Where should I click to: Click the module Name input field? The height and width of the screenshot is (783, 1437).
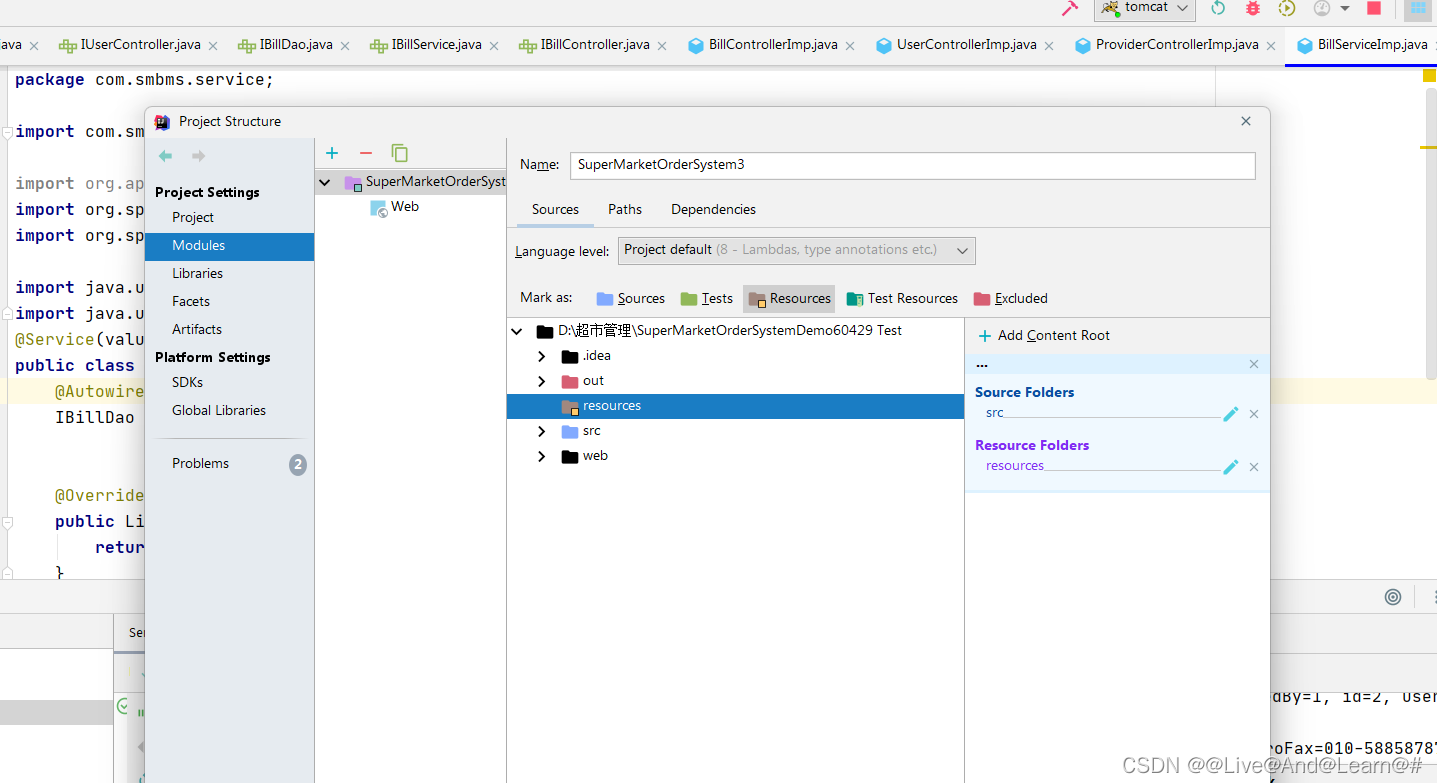(x=912, y=165)
